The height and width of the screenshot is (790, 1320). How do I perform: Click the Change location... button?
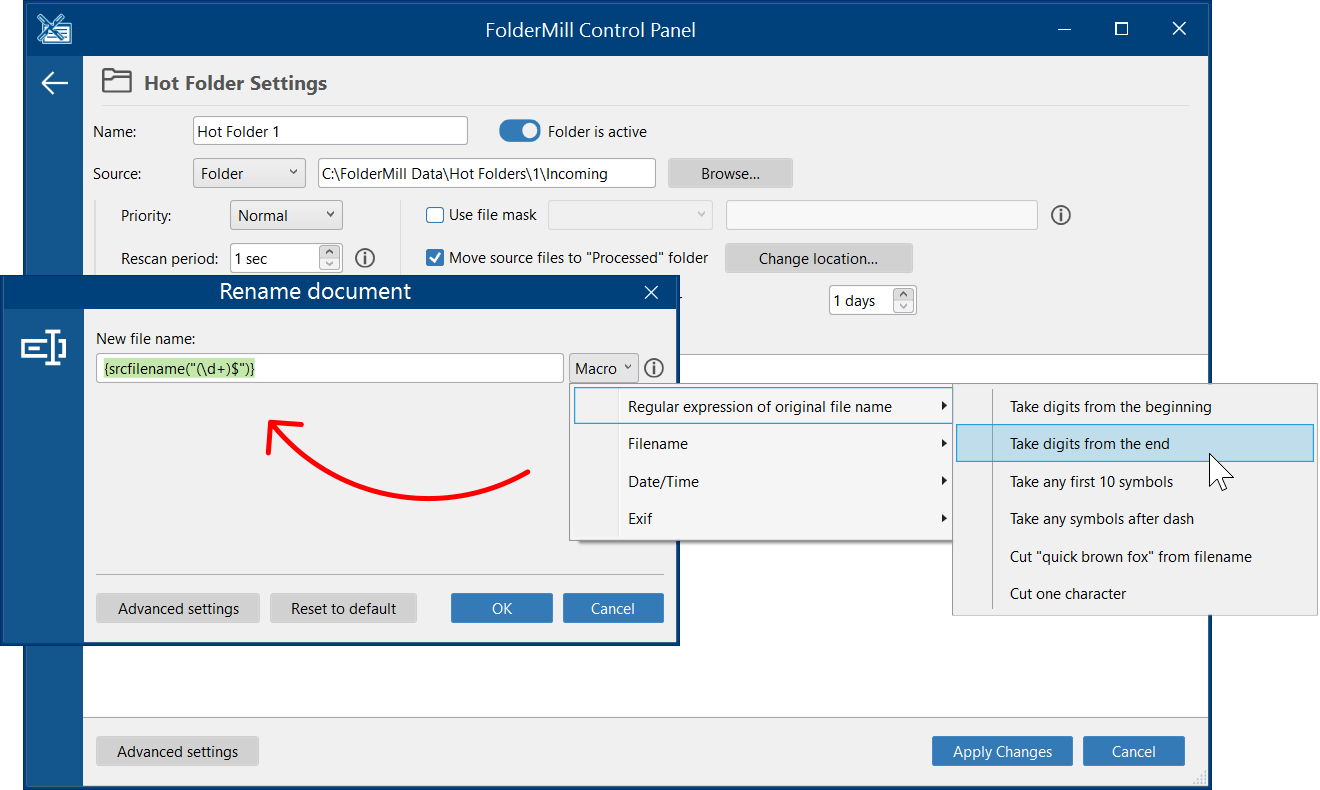[818, 258]
